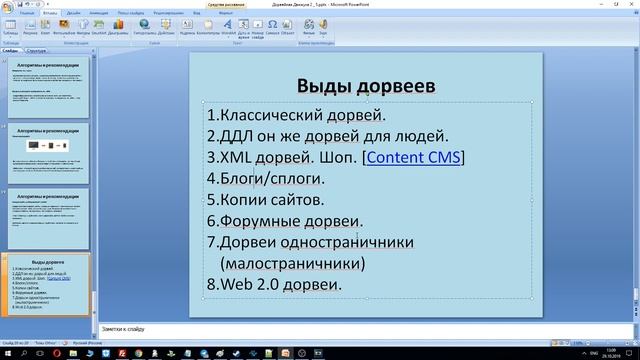Insert a picture (Рисунок) from file

point(30,28)
